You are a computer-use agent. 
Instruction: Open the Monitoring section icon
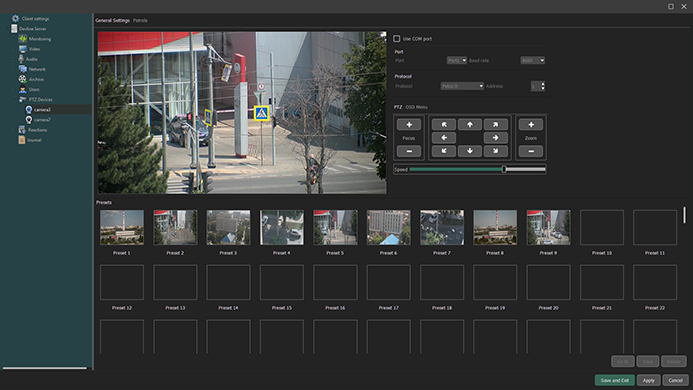click(x=23, y=39)
